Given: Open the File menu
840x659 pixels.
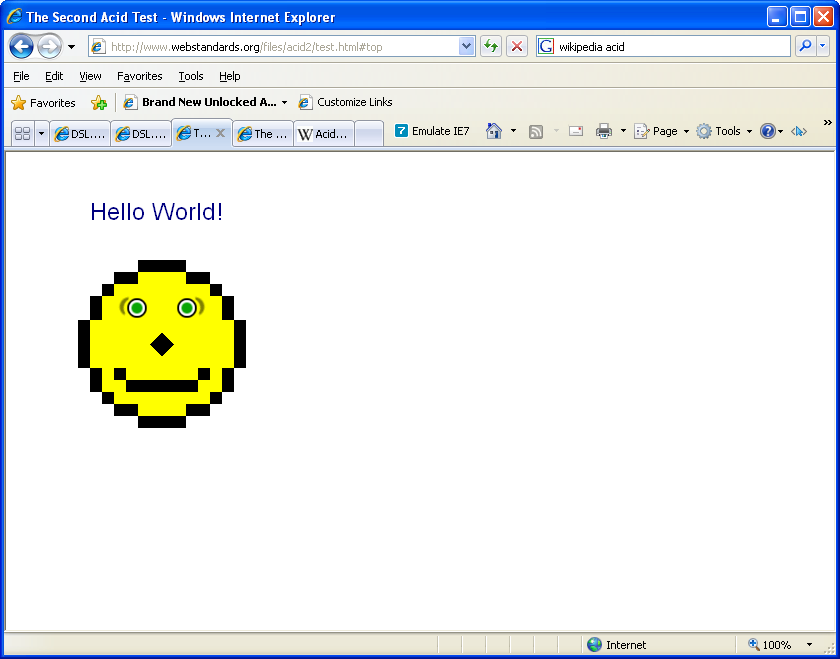Looking at the screenshot, I should 21,76.
